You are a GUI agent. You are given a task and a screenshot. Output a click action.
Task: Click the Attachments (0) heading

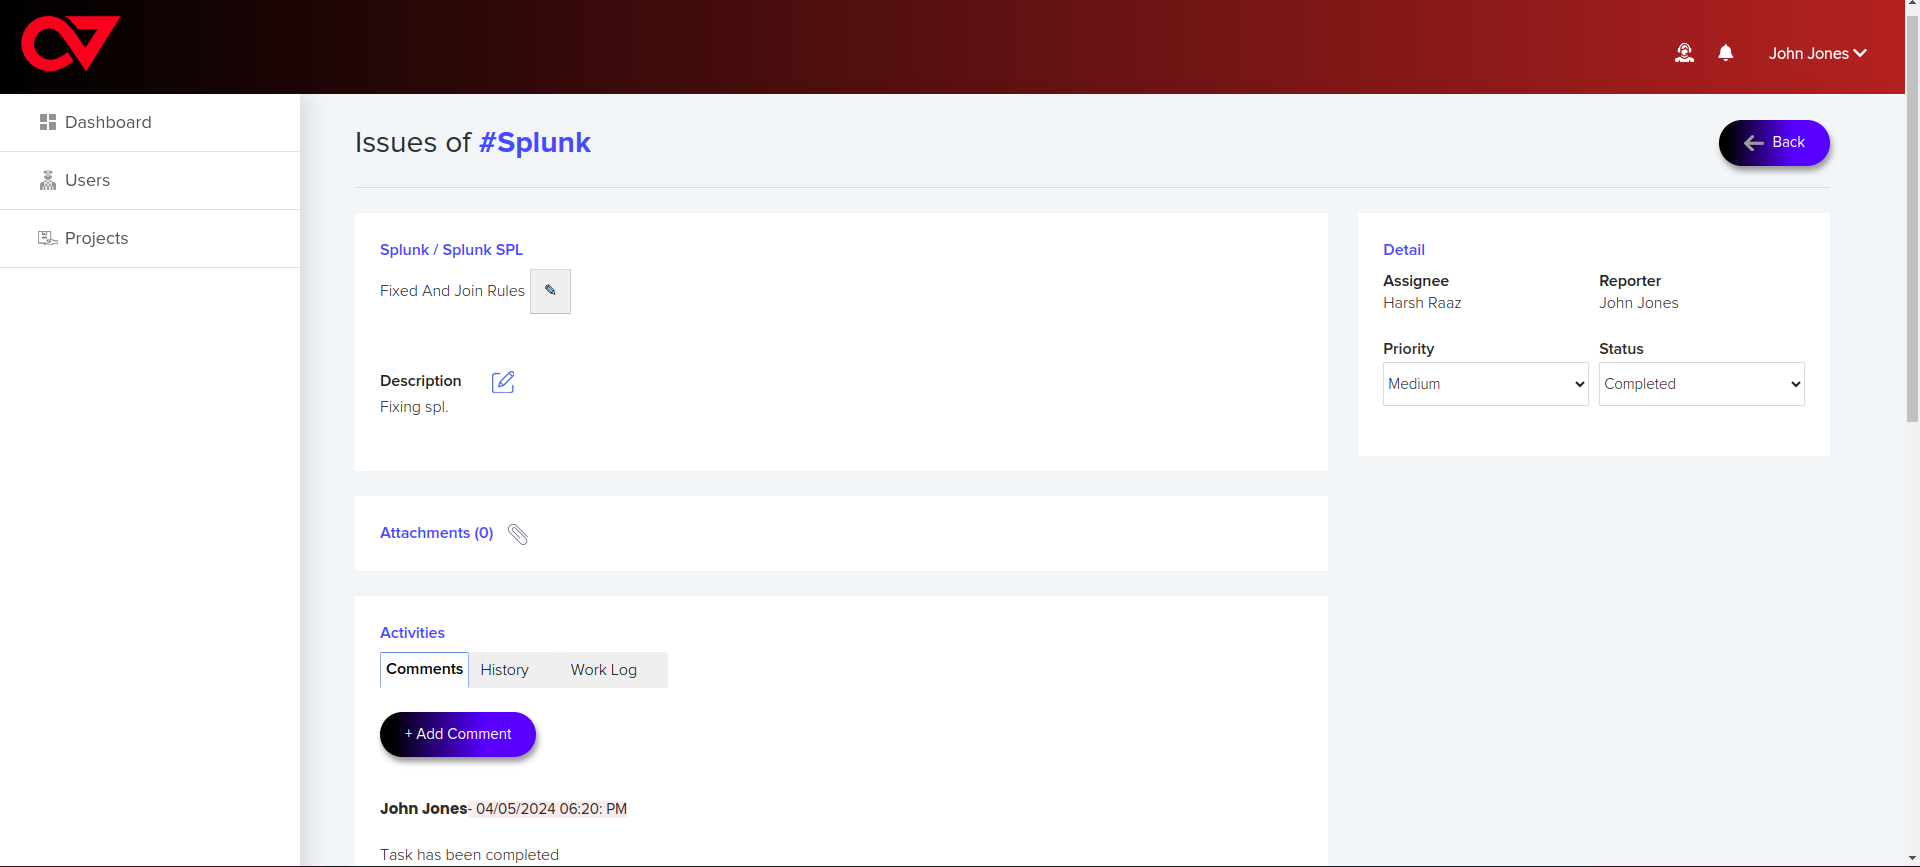pyautogui.click(x=437, y=533)
